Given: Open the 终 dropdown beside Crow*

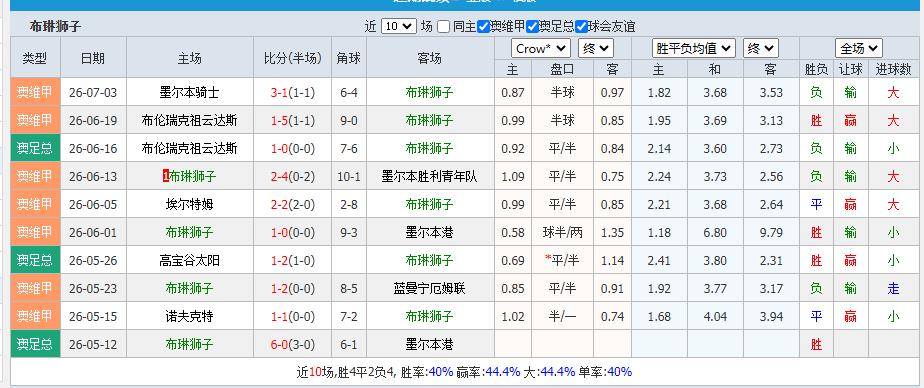Looking at the screenshot, I should coord(595,48).
